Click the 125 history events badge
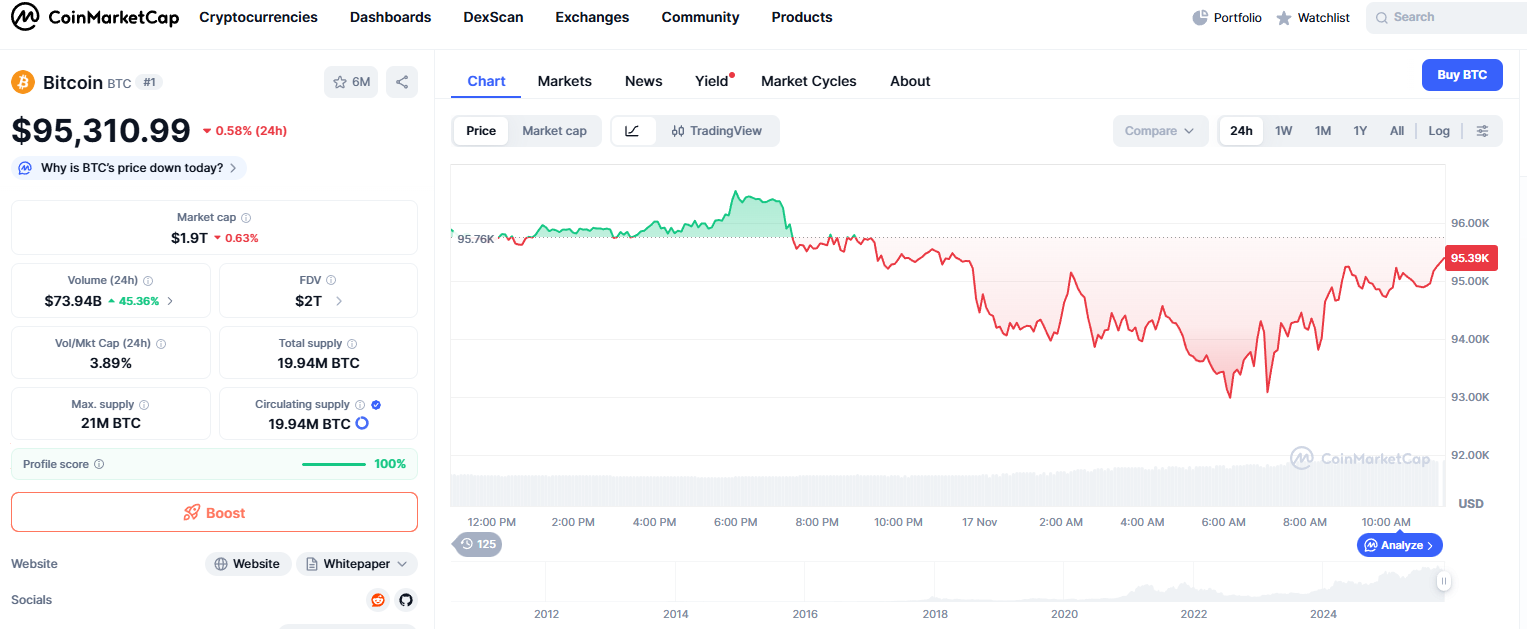 pos(477,544)
